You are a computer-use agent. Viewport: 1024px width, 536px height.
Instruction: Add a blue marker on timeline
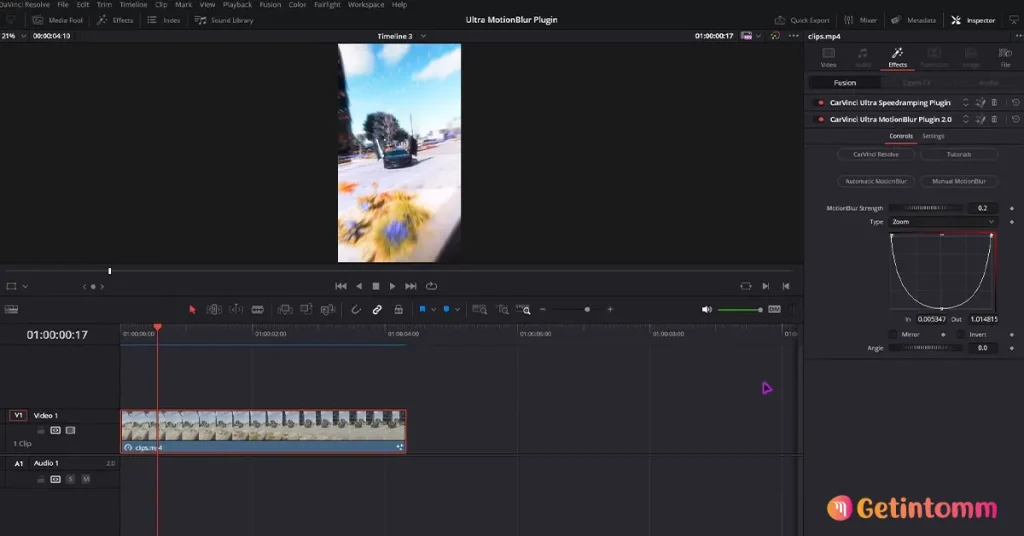[447, 309]
